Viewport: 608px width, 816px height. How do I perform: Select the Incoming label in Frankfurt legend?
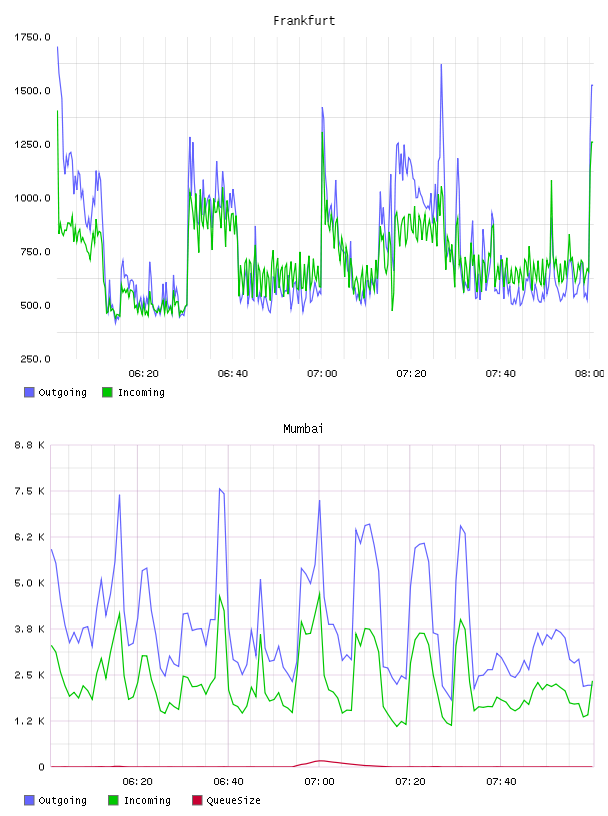[x=141, y=393]
